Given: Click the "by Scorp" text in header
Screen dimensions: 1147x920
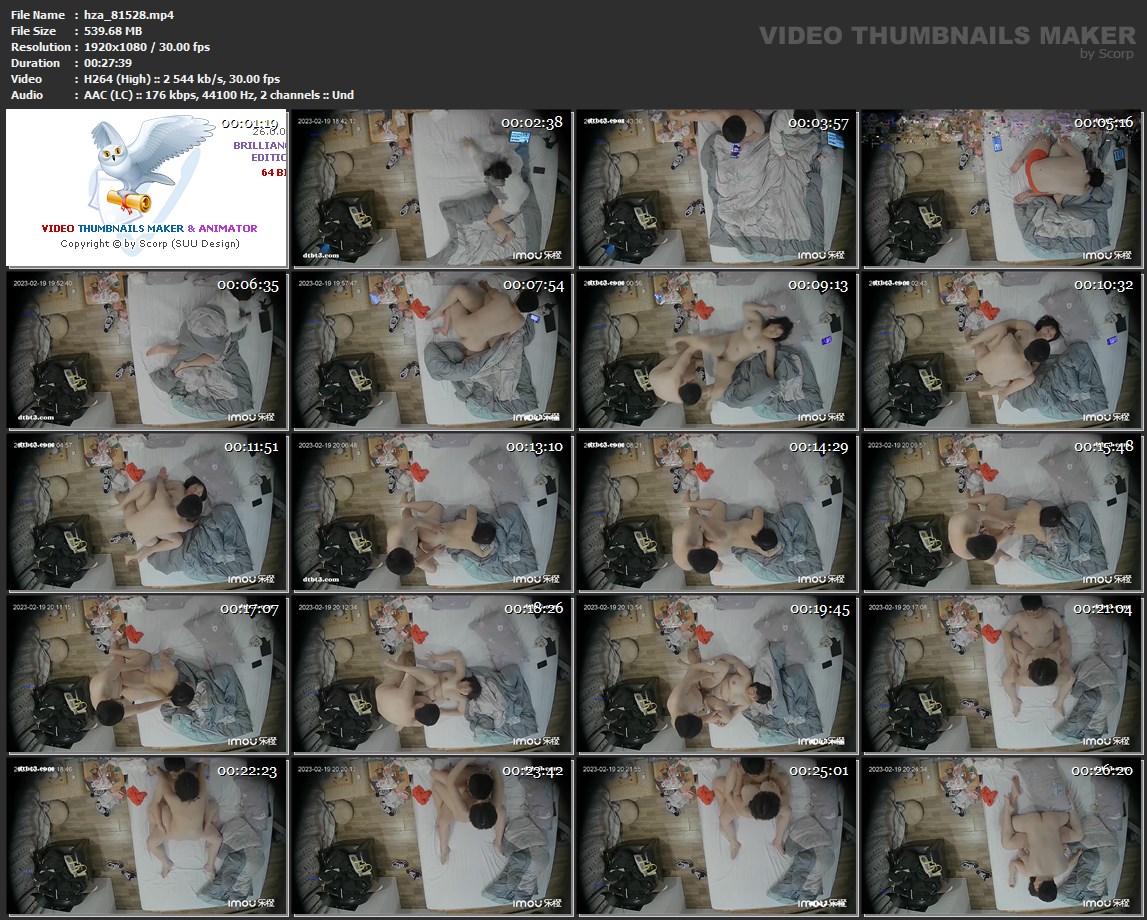Looking at the screenshot, I should coord(1108,54).
